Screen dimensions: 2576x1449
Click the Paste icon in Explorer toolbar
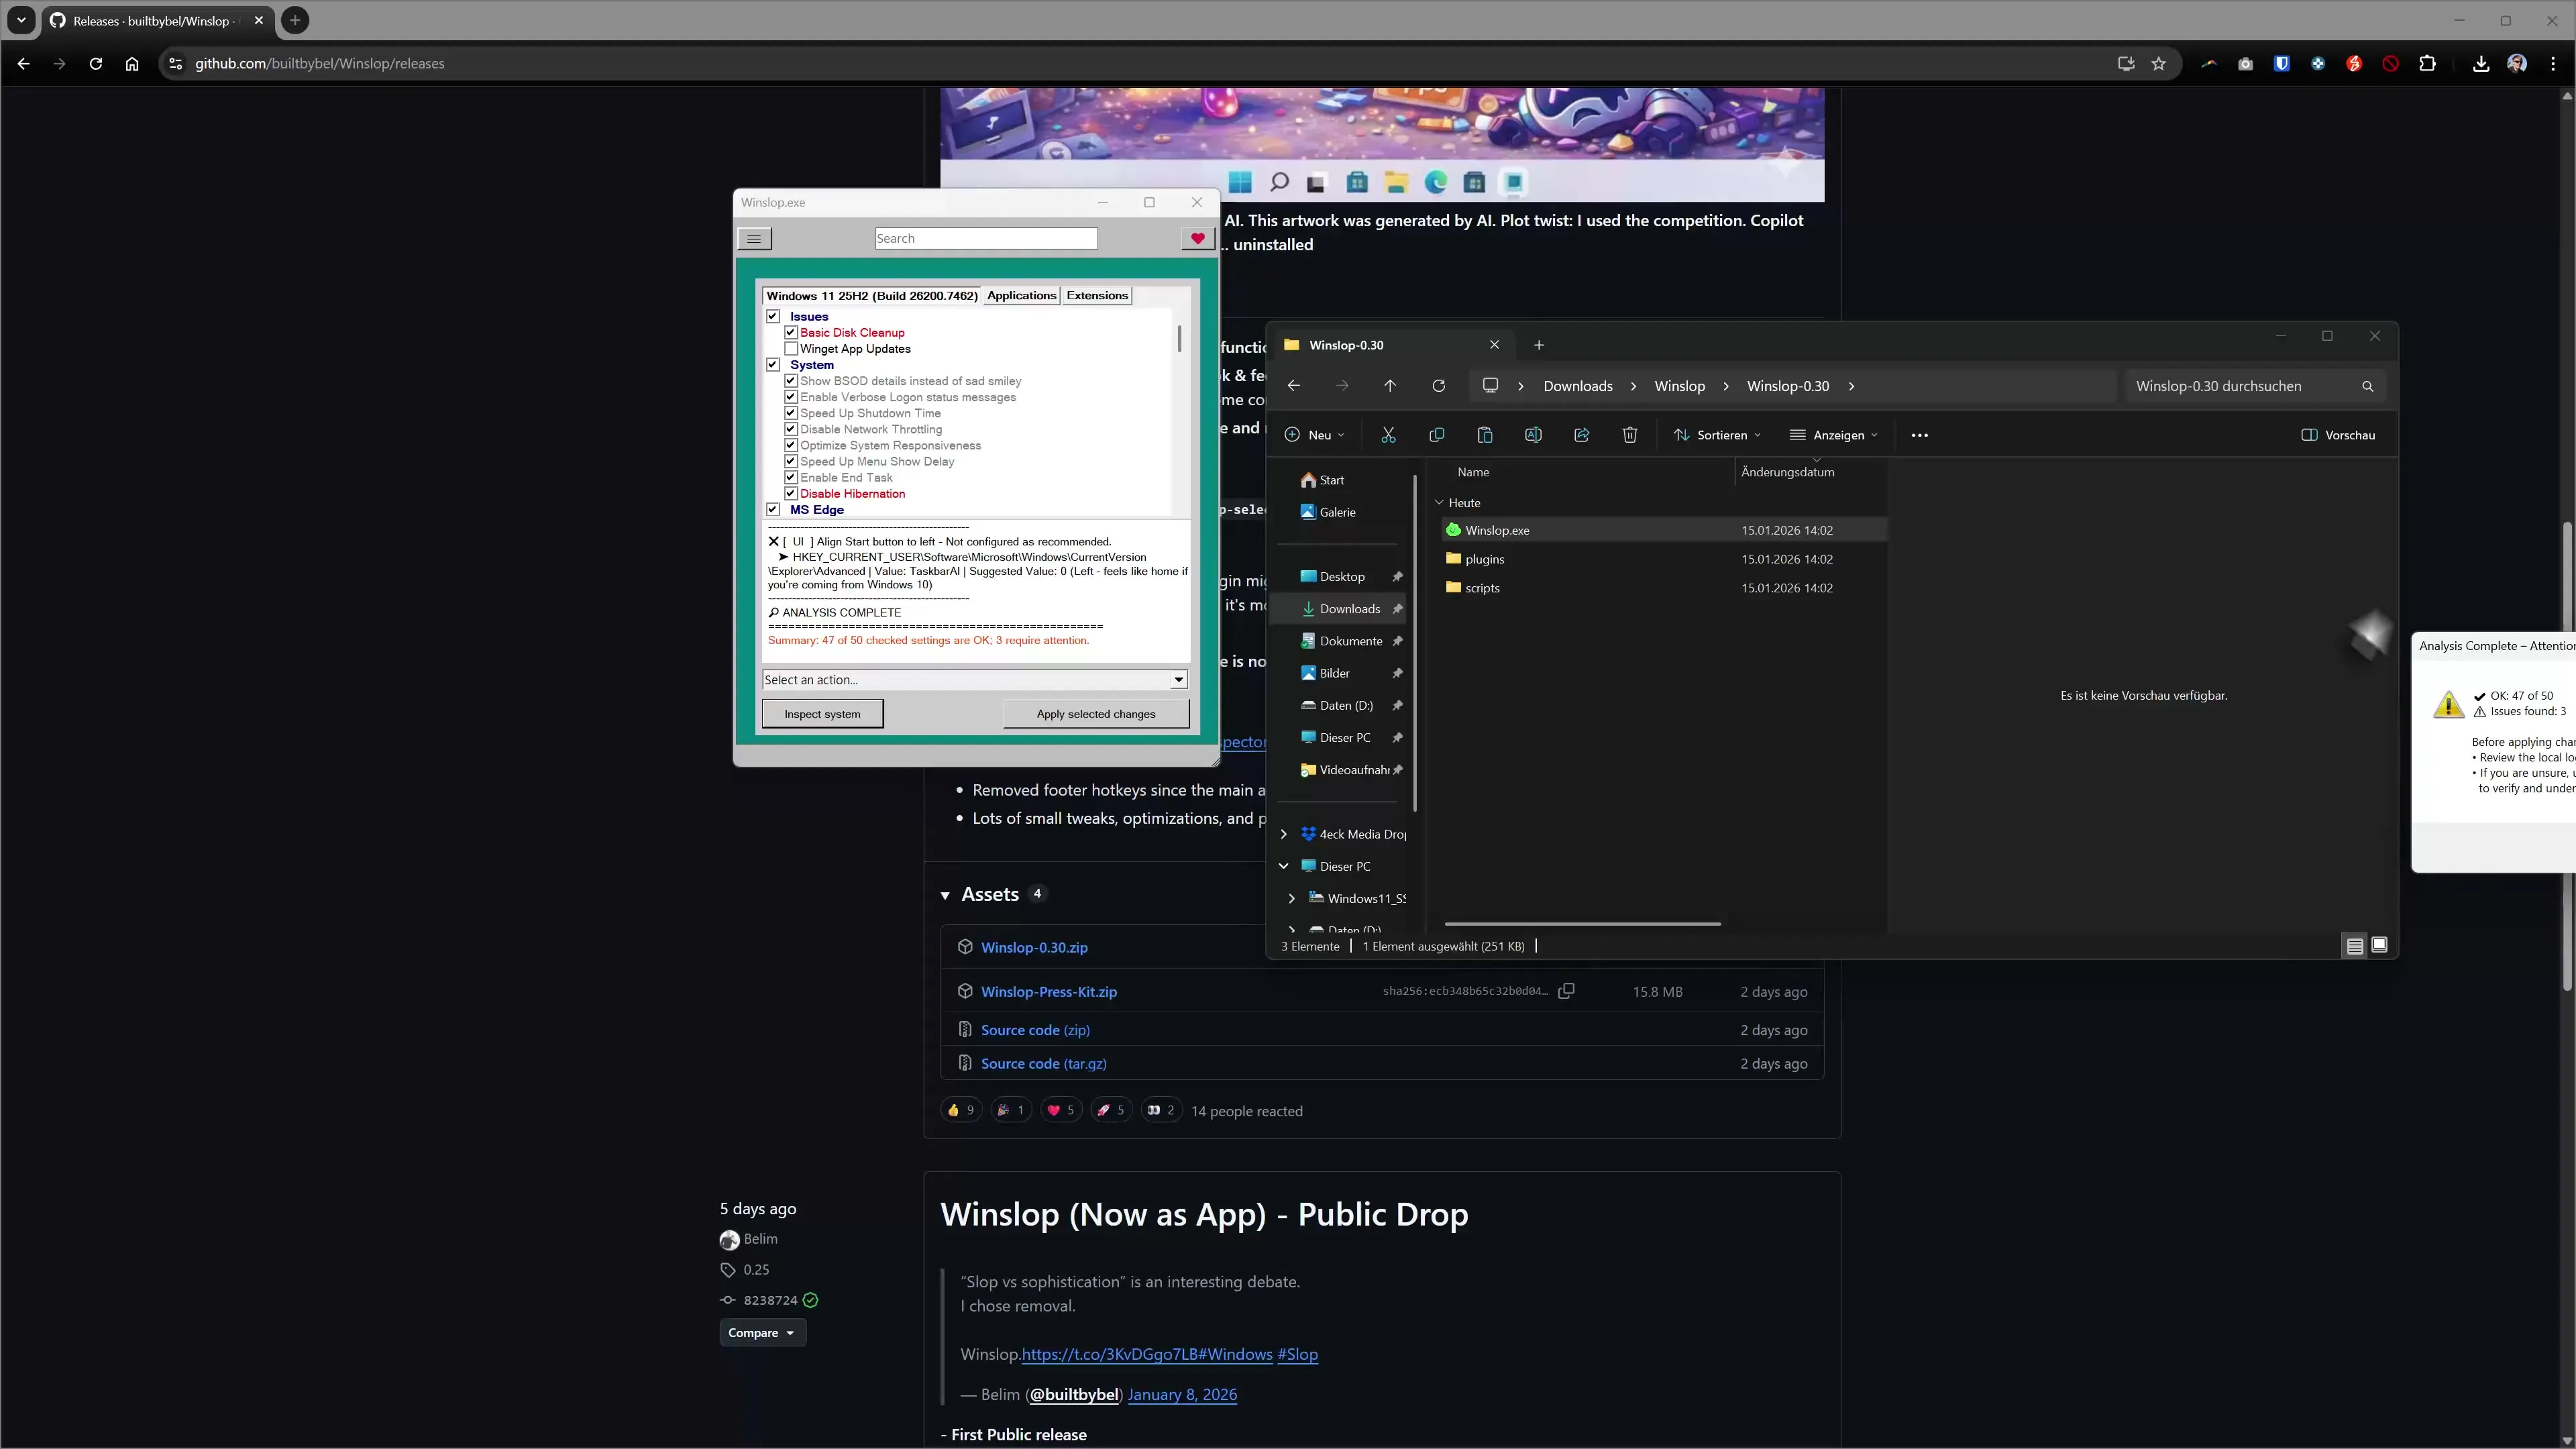point(1485,434)
